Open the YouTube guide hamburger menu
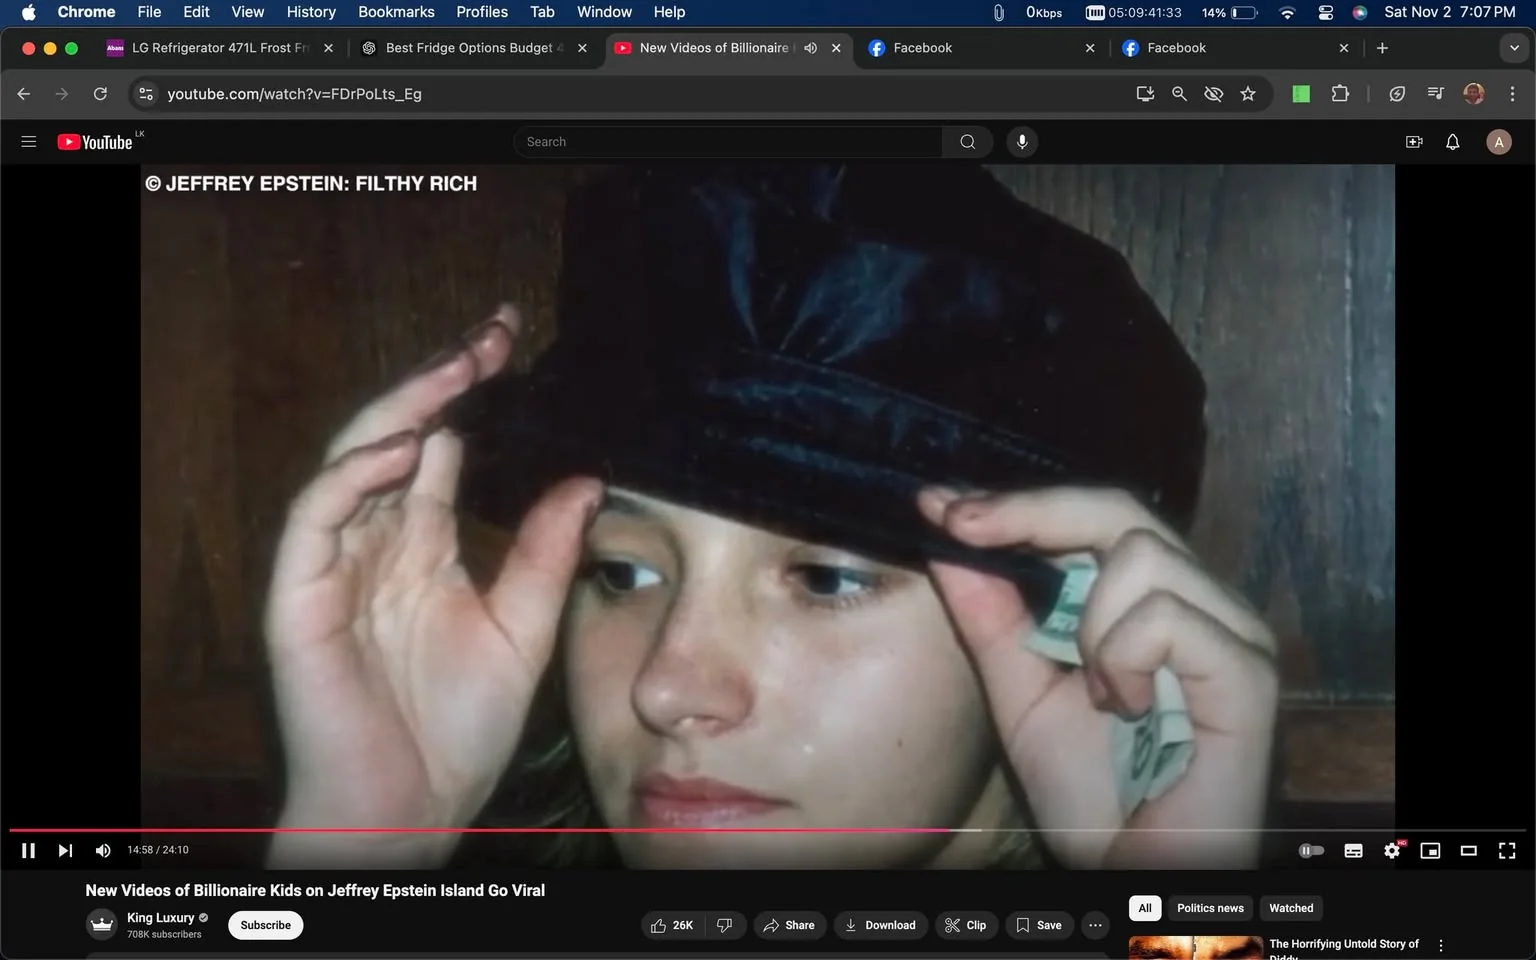Image resolution: width=1536 pixels, height=960 pixels. (29, 142)
